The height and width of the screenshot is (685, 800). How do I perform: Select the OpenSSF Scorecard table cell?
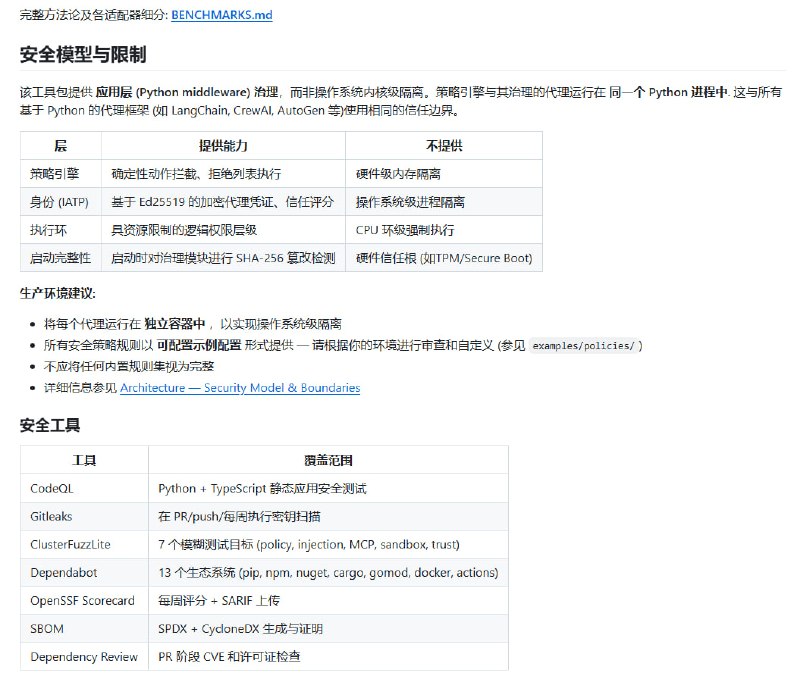pyautogui.click(x=84, y=600)
